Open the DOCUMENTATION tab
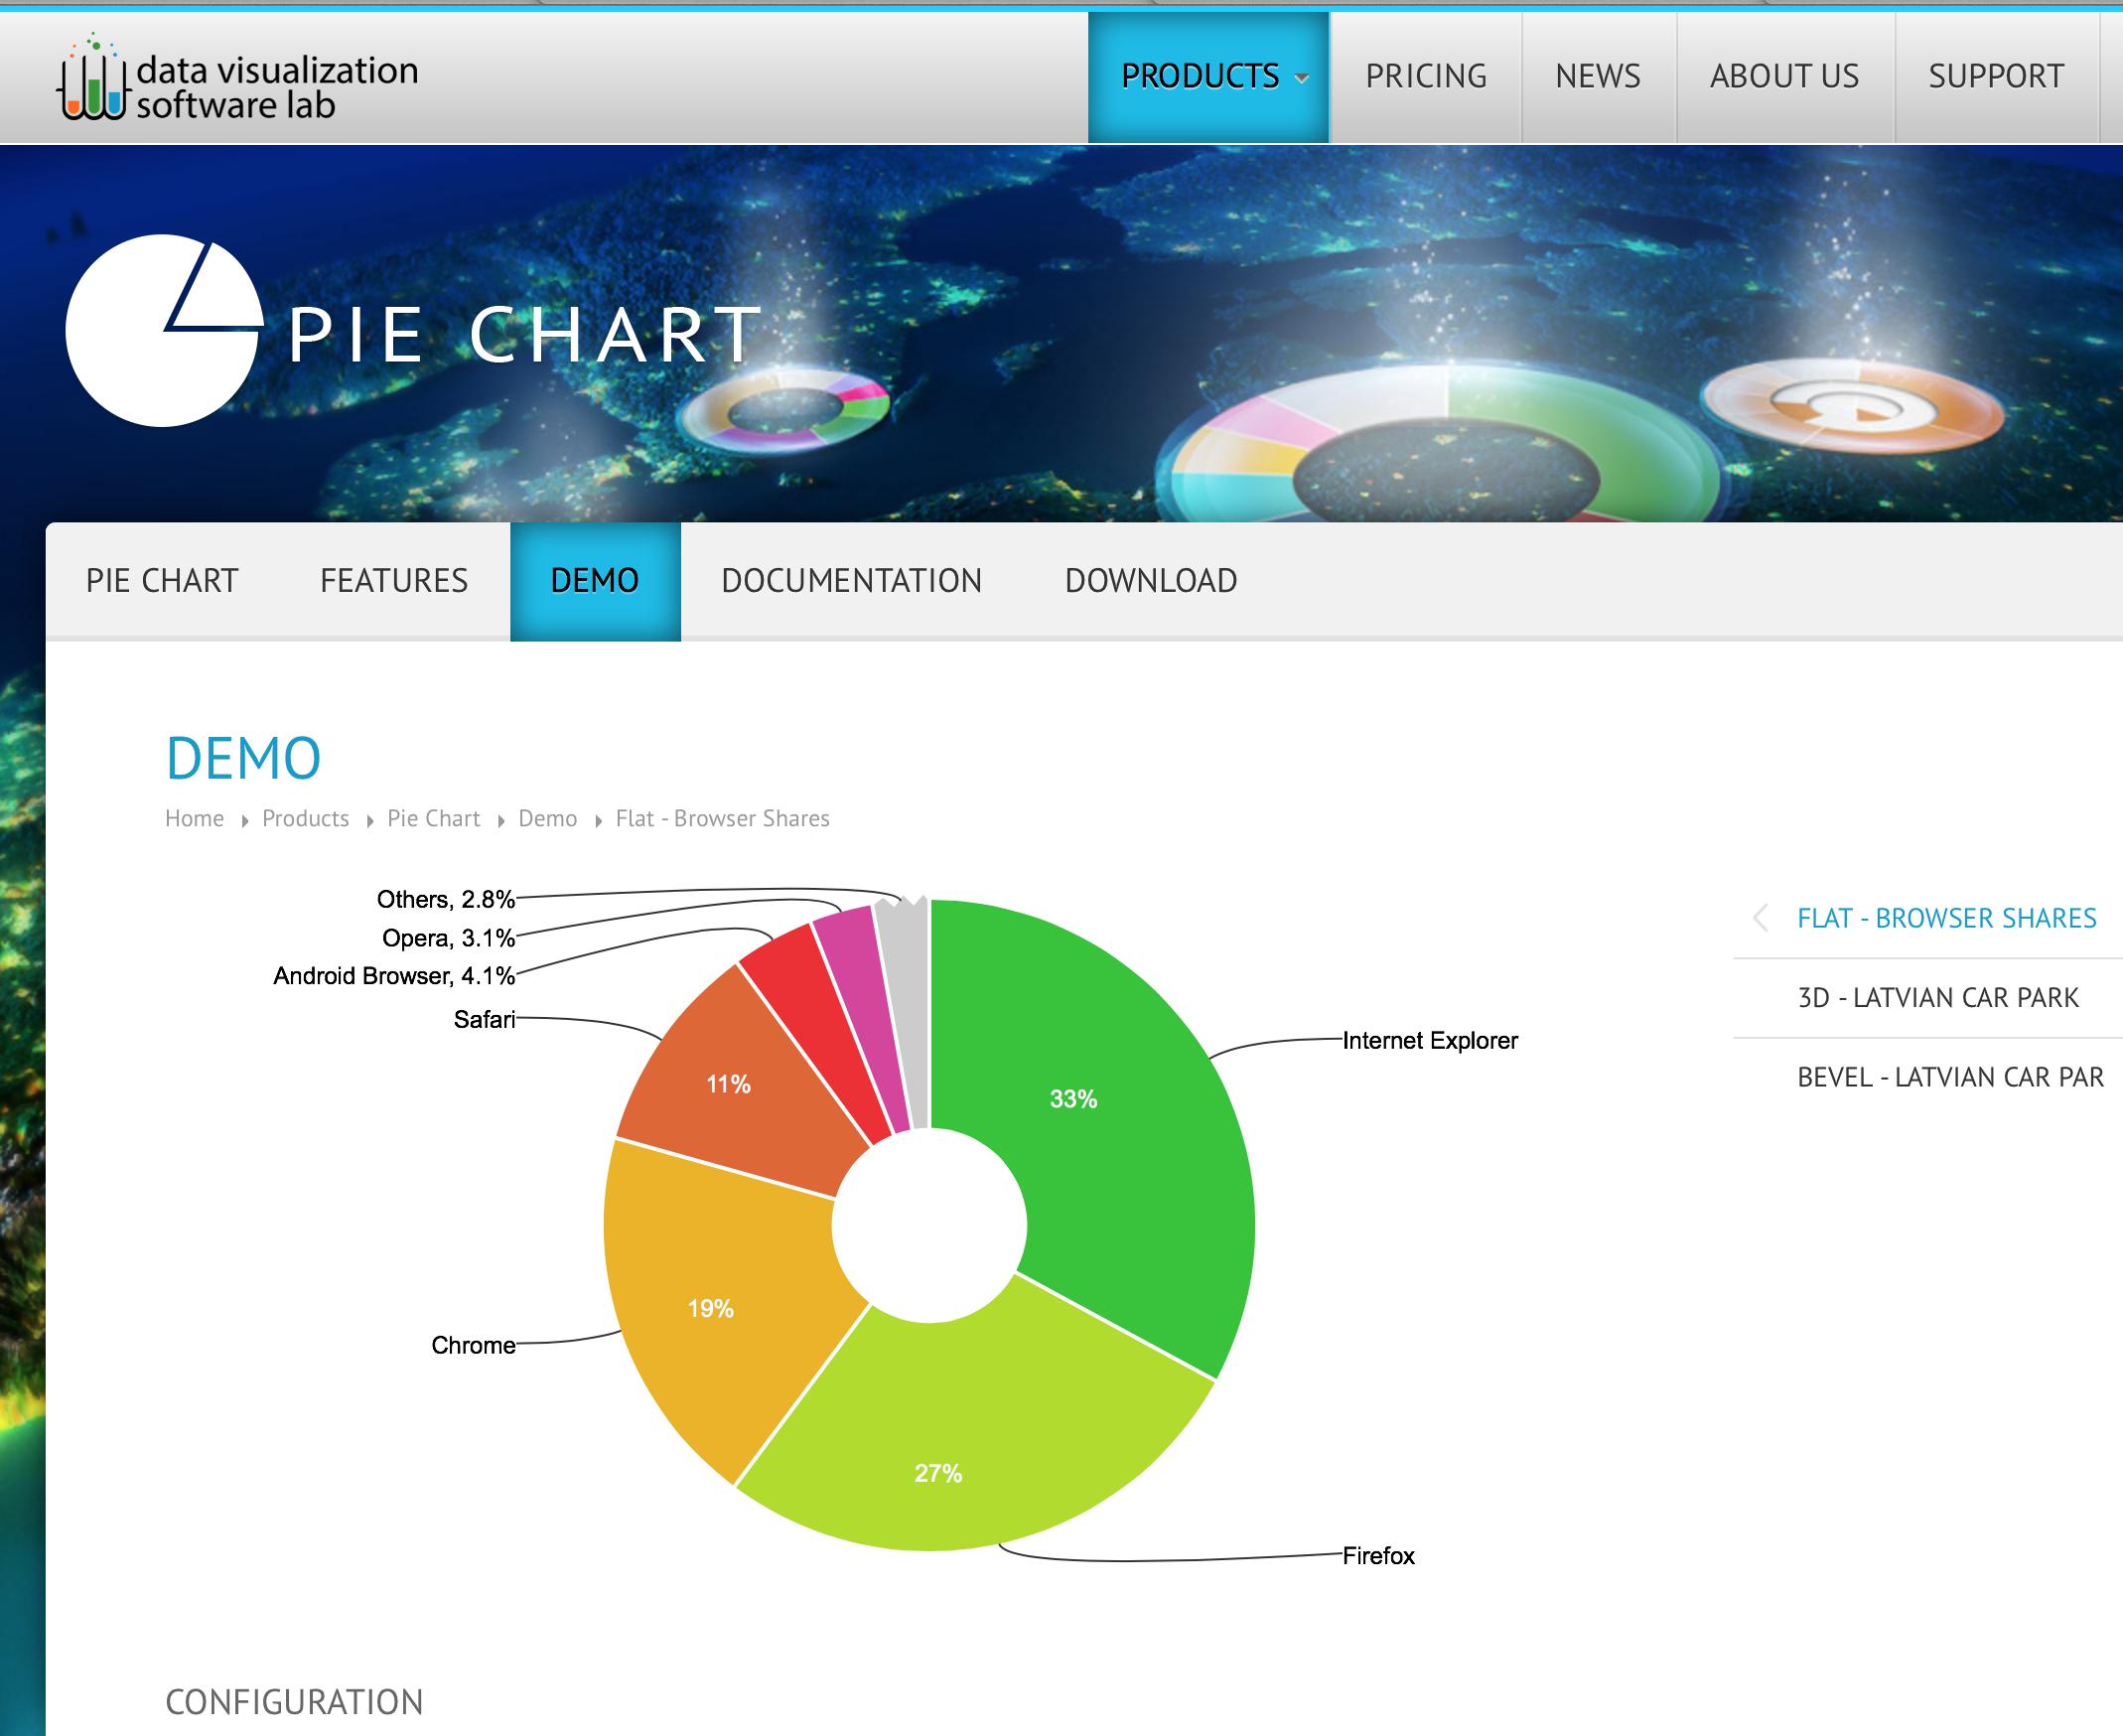Image resolution: width=2123 pixels, height=1736 pixels. 851,580
